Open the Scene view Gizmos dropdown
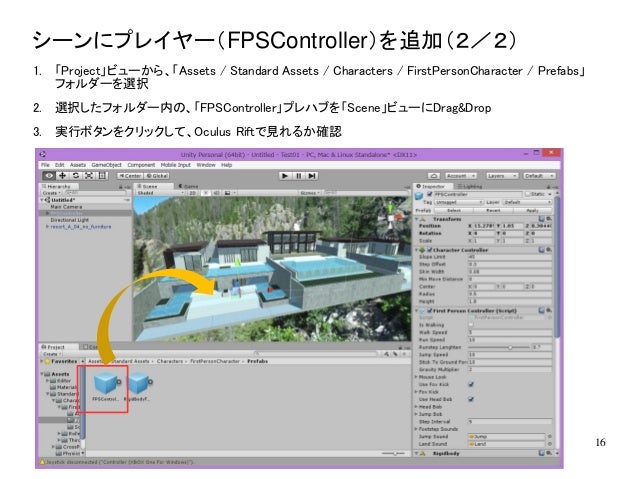Screen dimensions: 638x479 (x=311, y=193)
